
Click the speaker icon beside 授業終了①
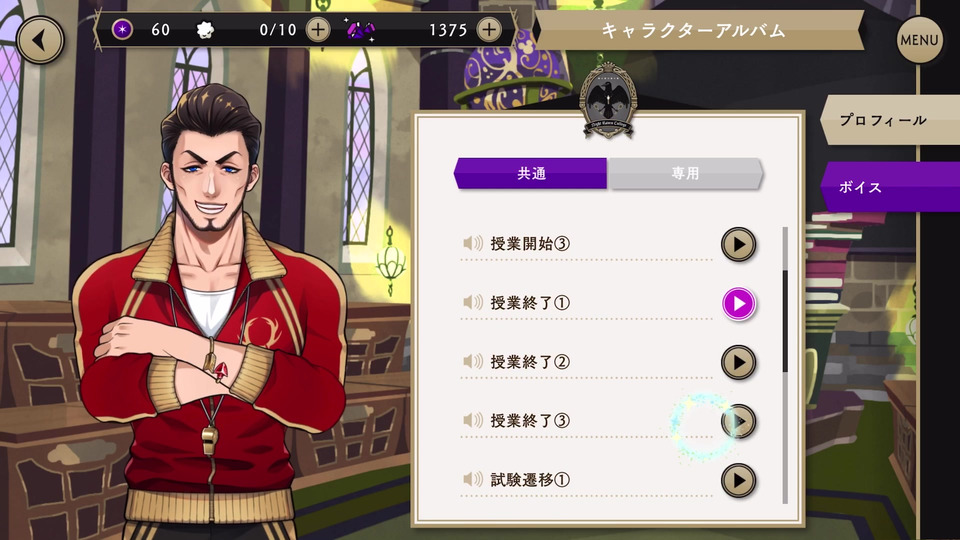click(473, 302)
